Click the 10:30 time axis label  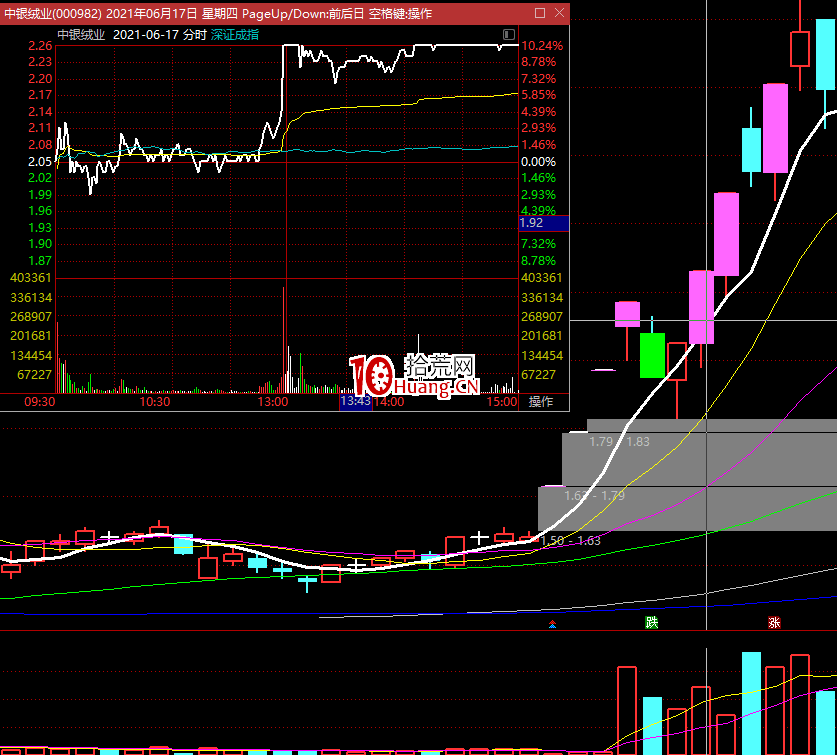[x=155, y=402]
